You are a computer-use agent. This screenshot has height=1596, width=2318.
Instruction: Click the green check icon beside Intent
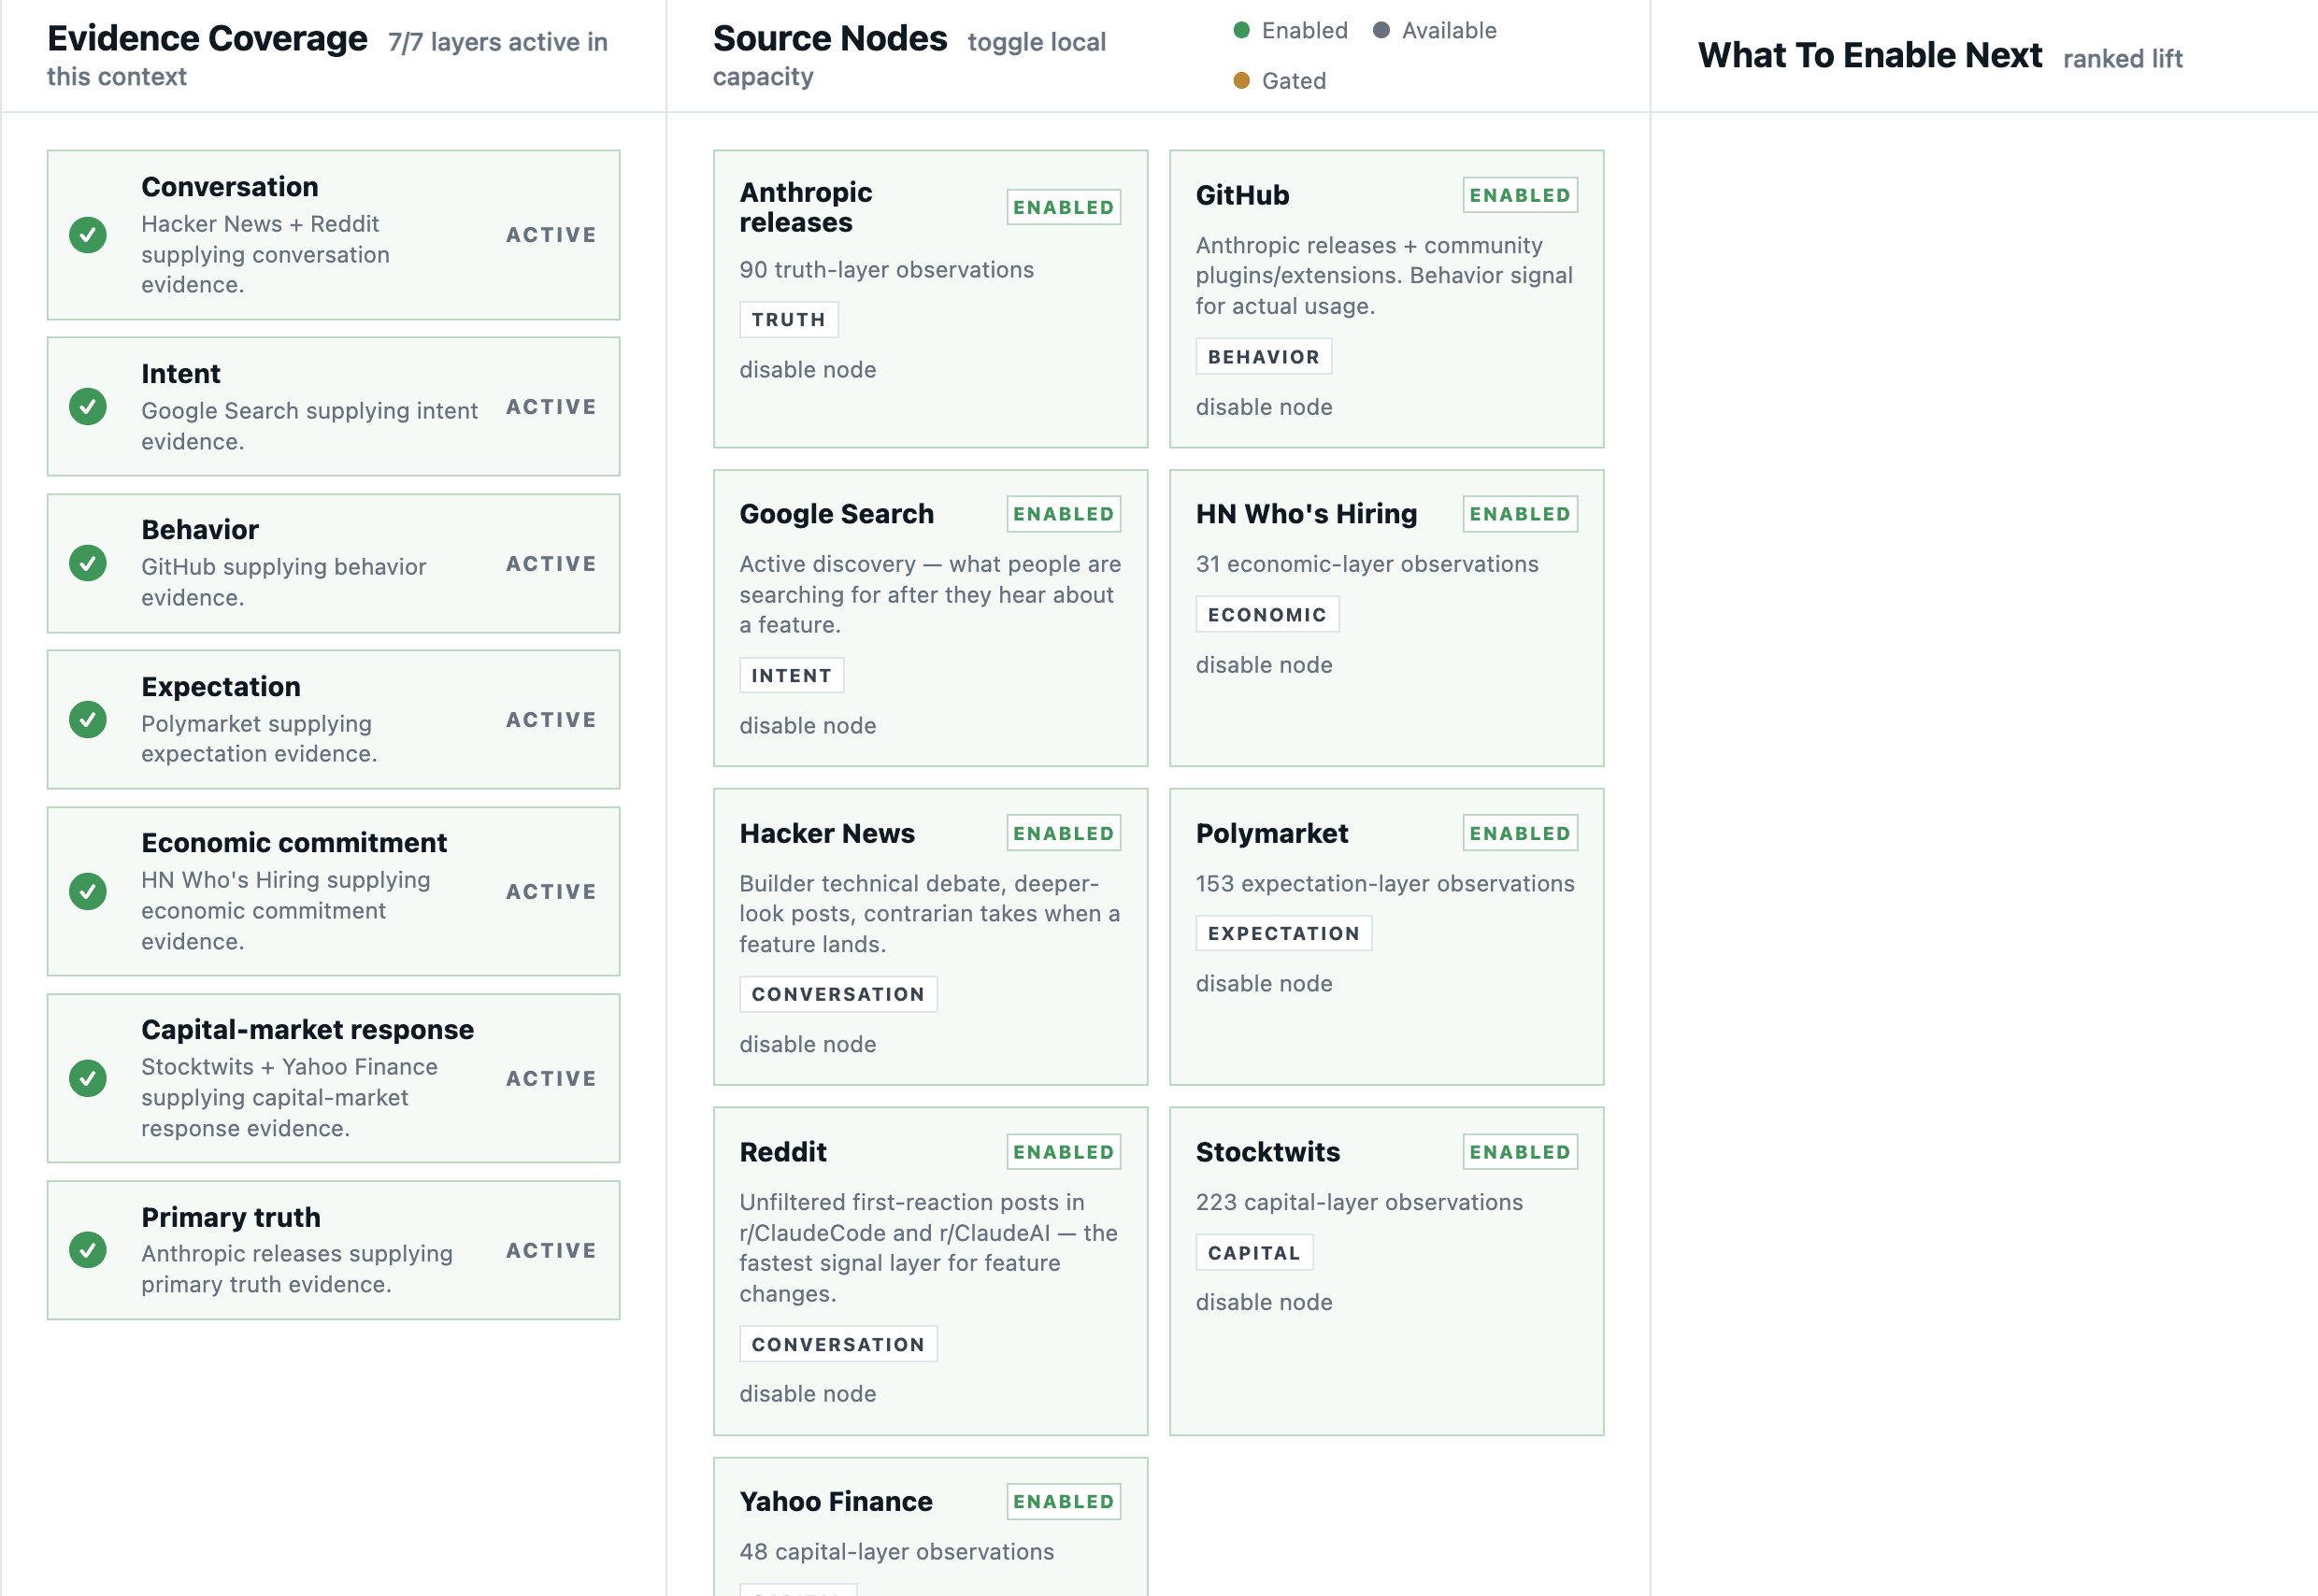(88, 407)
